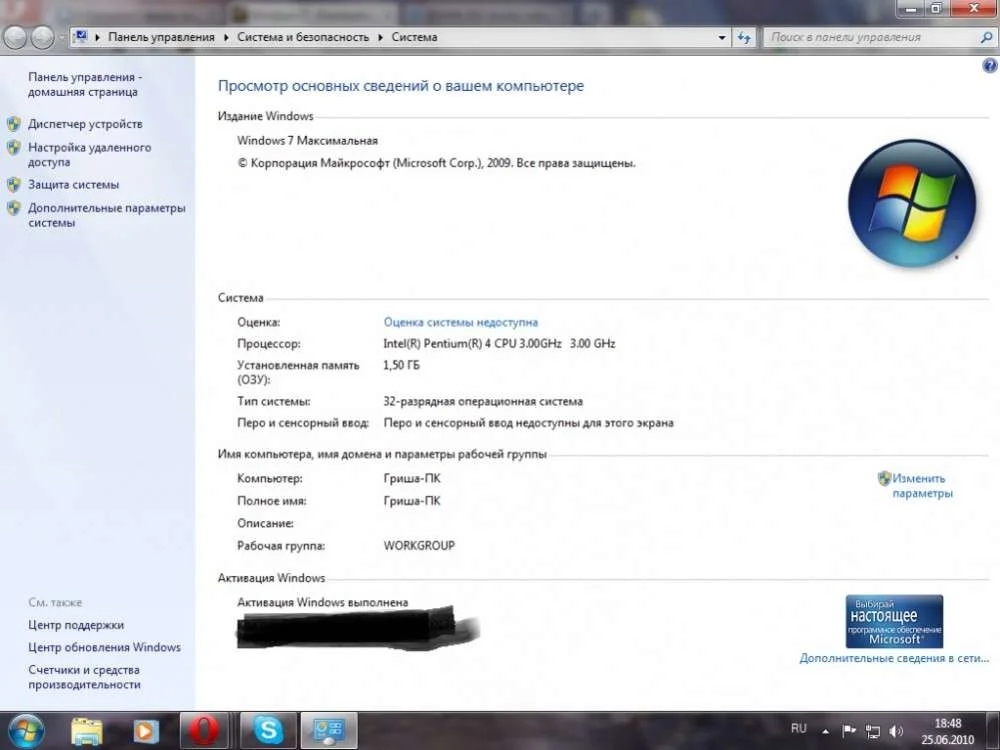Click the network tray icon

(872, 731)
